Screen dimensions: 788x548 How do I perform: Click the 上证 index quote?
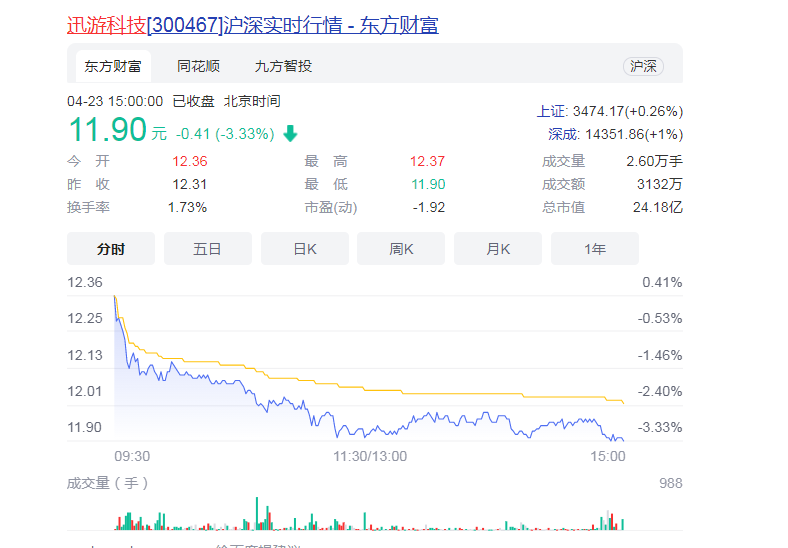click(x=610, y=111)
